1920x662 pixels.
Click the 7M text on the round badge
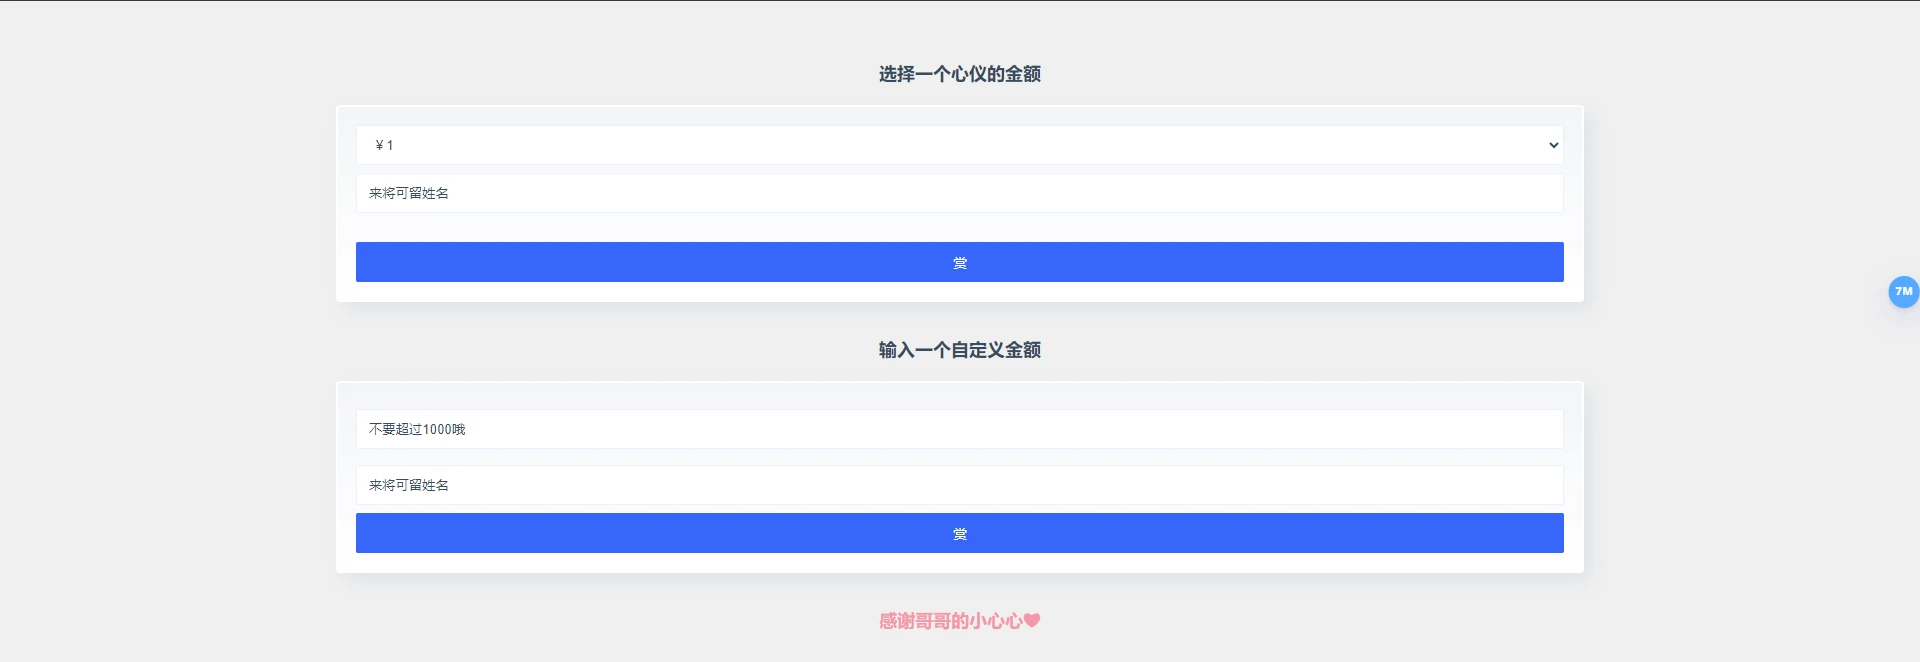pyautogui.click(x=1903, y=291)
